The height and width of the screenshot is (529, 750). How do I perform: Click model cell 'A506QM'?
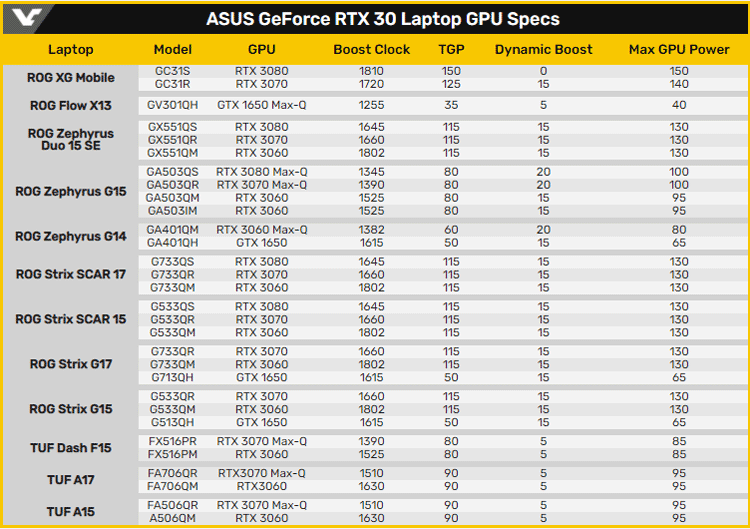pos(173,518)
